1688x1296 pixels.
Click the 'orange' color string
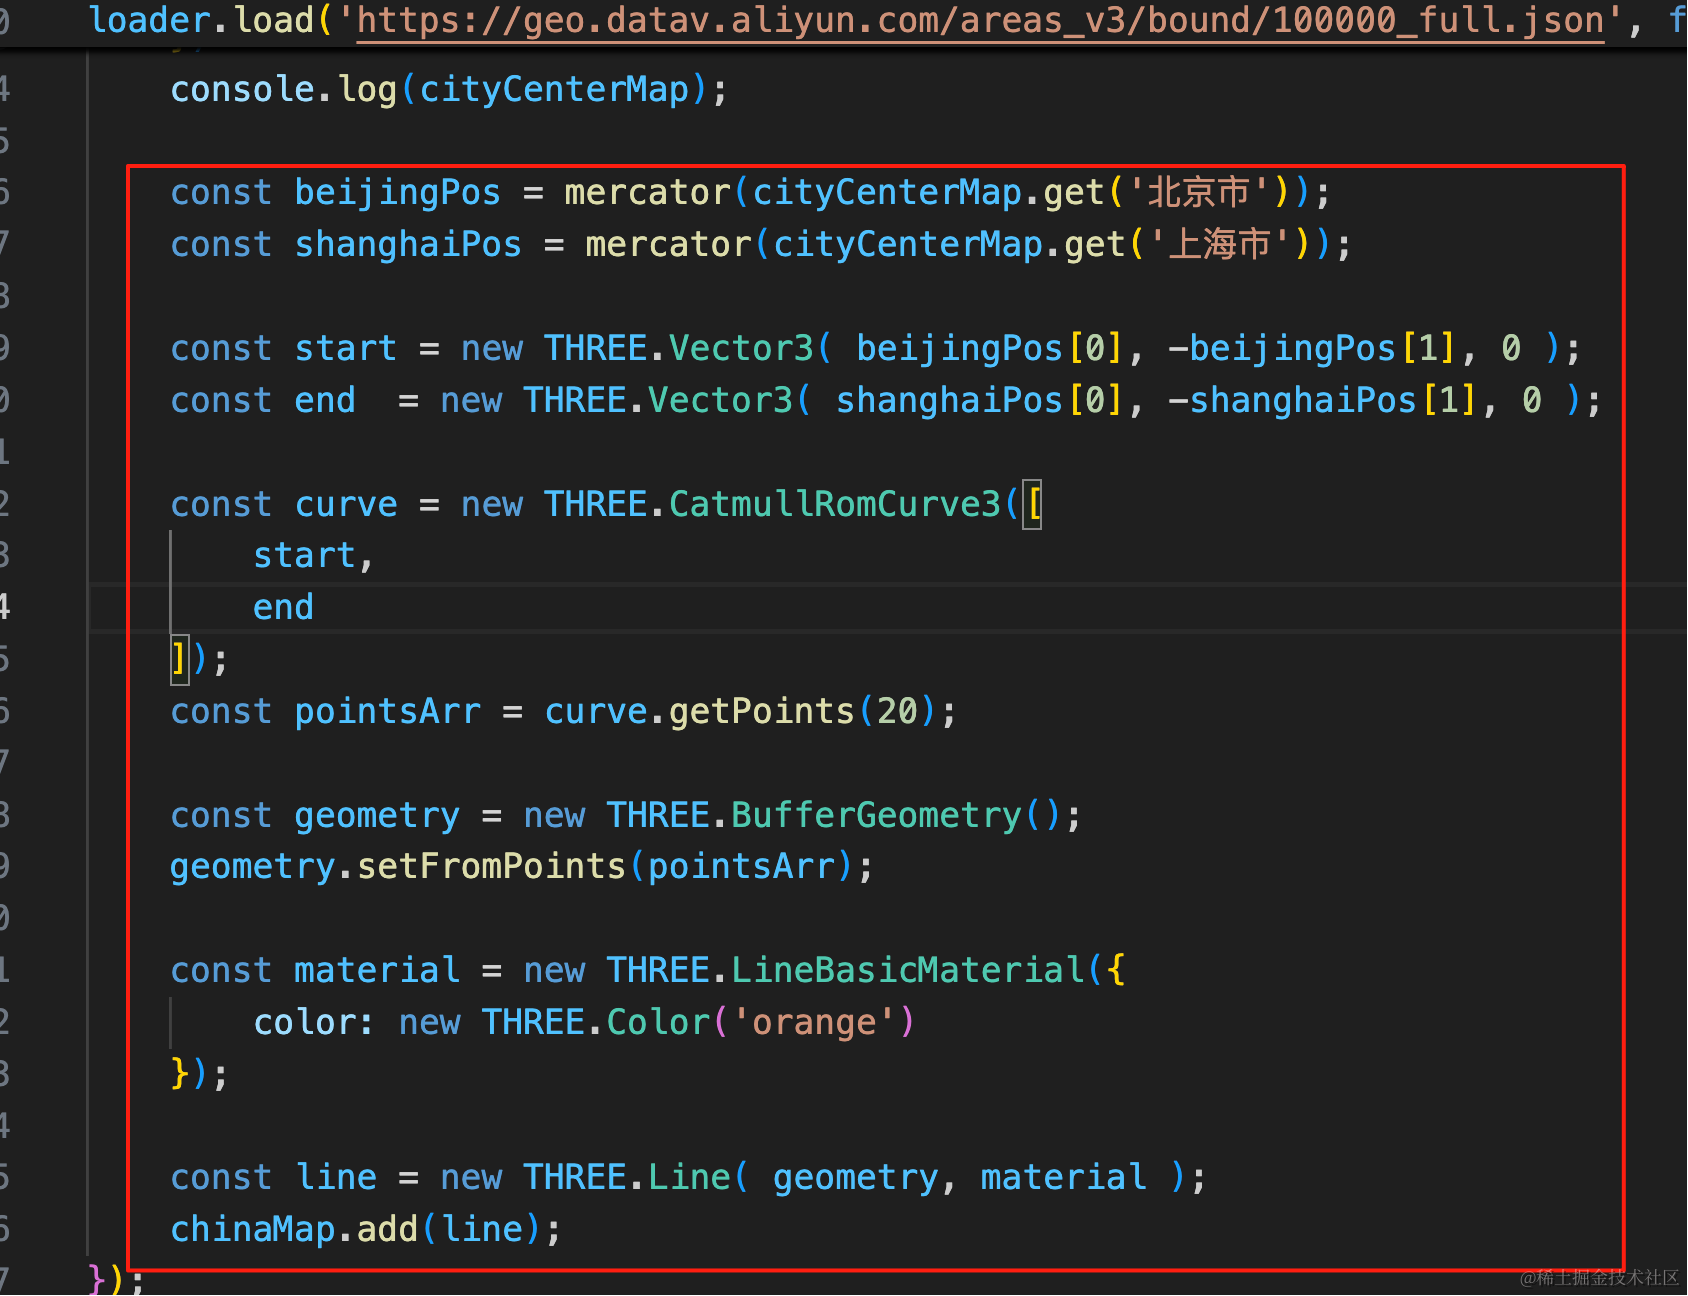point(814,1022)
